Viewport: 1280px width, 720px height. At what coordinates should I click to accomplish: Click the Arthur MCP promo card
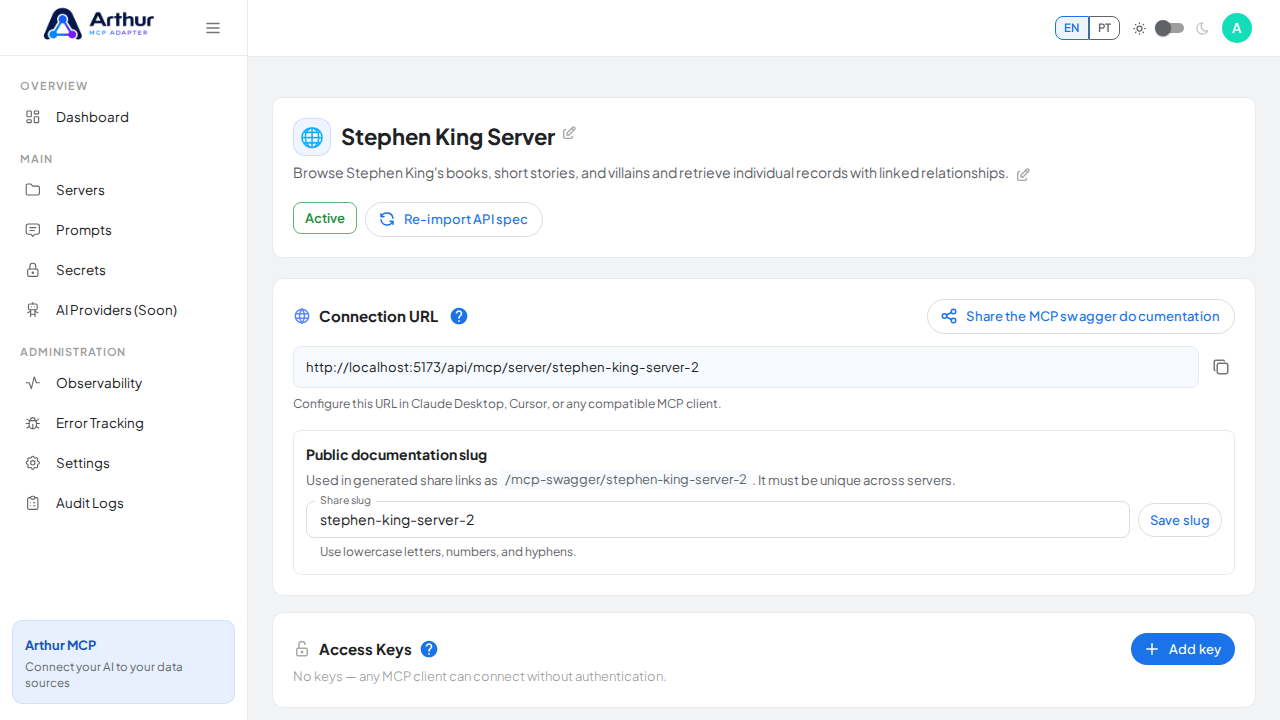pyautogui.click(x=124, y=662)
